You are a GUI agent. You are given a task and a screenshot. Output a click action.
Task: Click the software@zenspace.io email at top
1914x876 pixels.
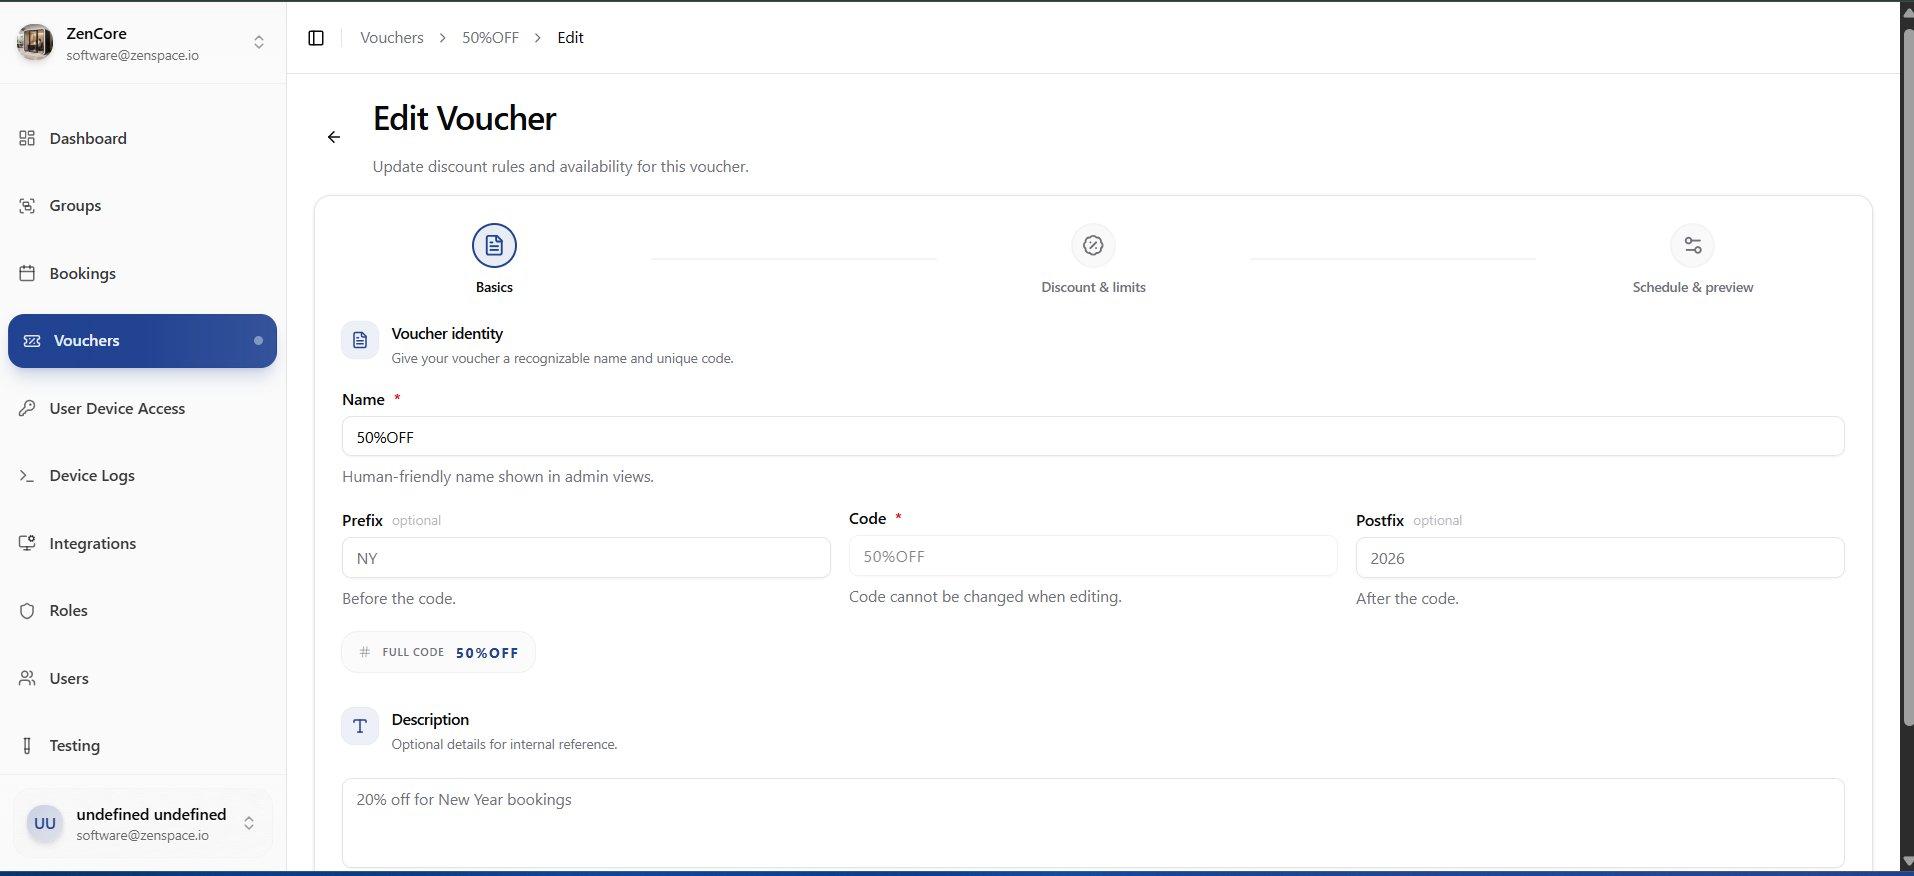tap(132, 56)
